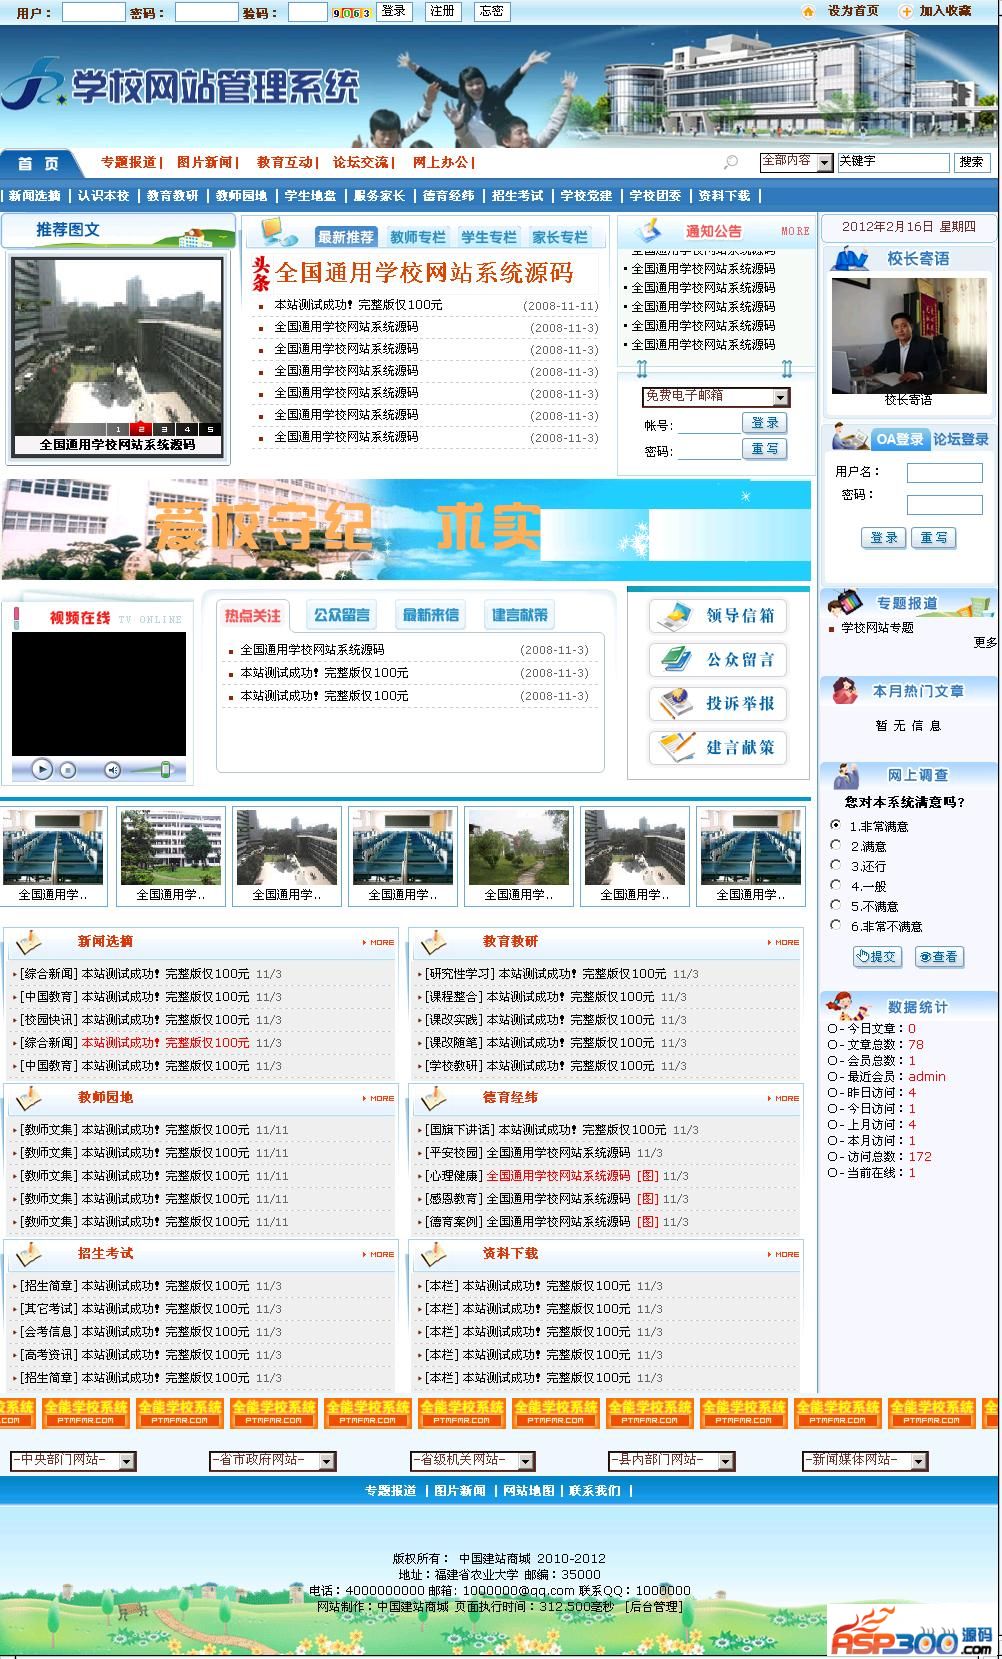This screenshot has height=1659, width=1002.
Task: Open 学校党建 in the blue sub-navigation
Action: (586, 196)
